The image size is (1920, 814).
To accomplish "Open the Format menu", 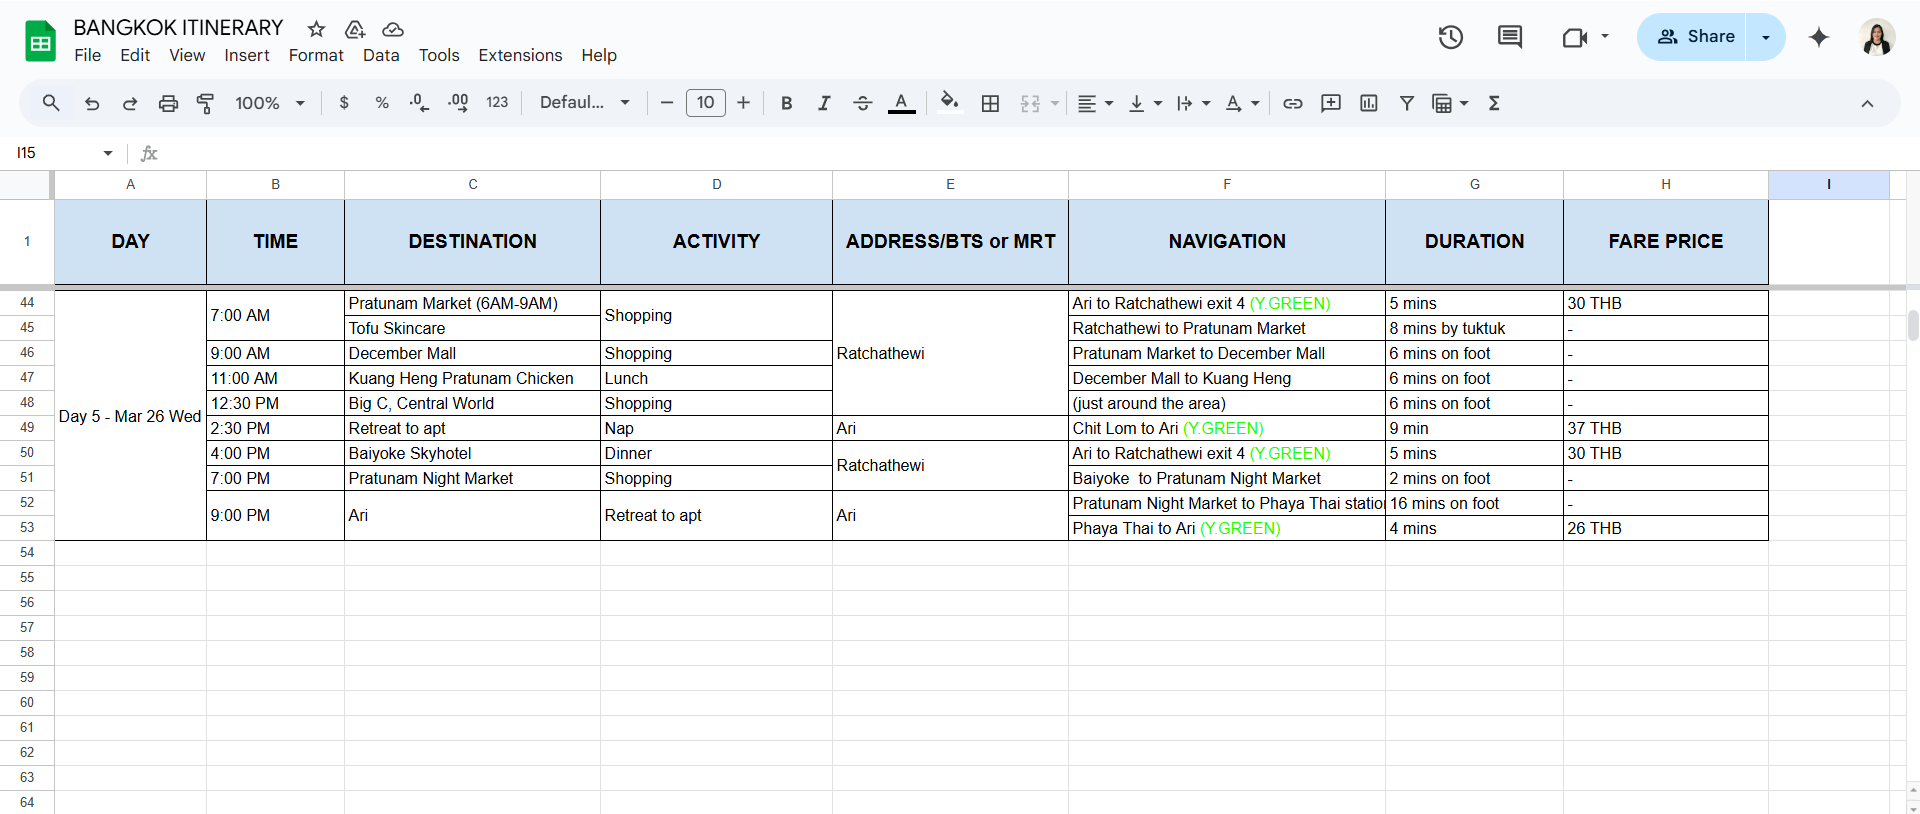I will (316, 55).
